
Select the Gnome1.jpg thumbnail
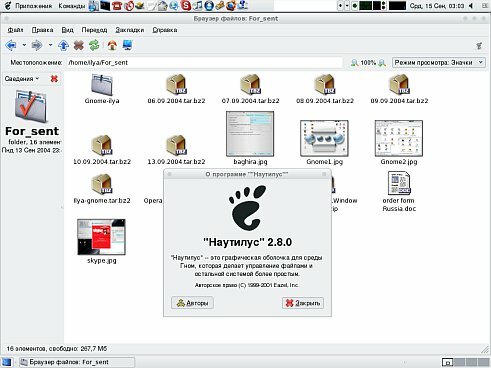(x=324, y=138)
